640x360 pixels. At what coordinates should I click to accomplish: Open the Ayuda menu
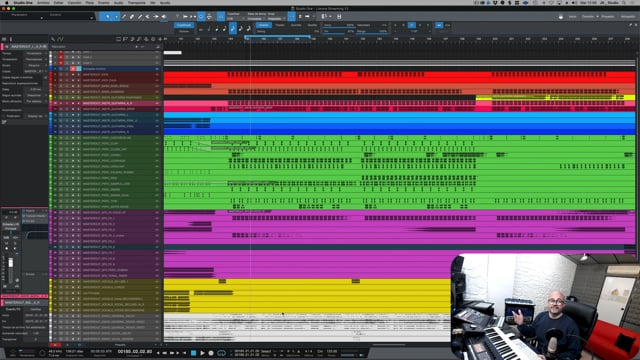(165, 2)
